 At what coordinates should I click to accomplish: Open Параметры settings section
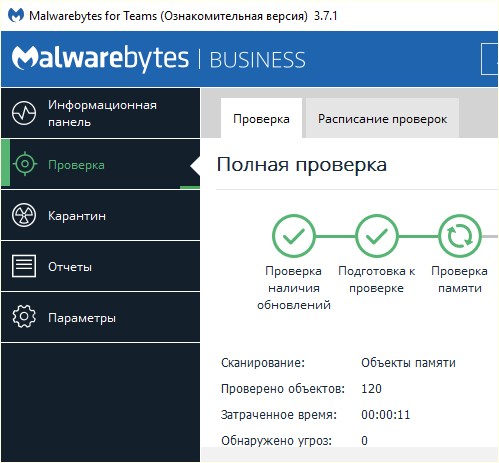tap(100, 317)
